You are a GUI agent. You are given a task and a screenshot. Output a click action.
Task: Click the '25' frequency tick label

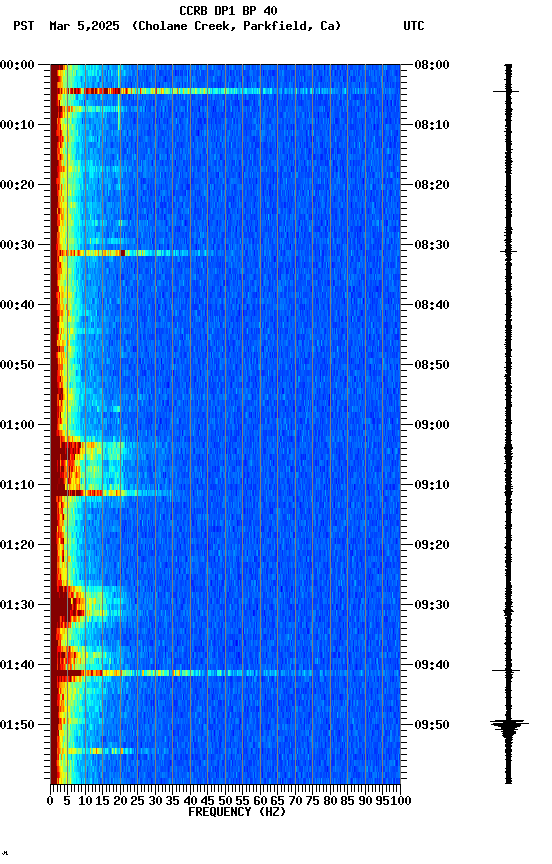(138, 802)
